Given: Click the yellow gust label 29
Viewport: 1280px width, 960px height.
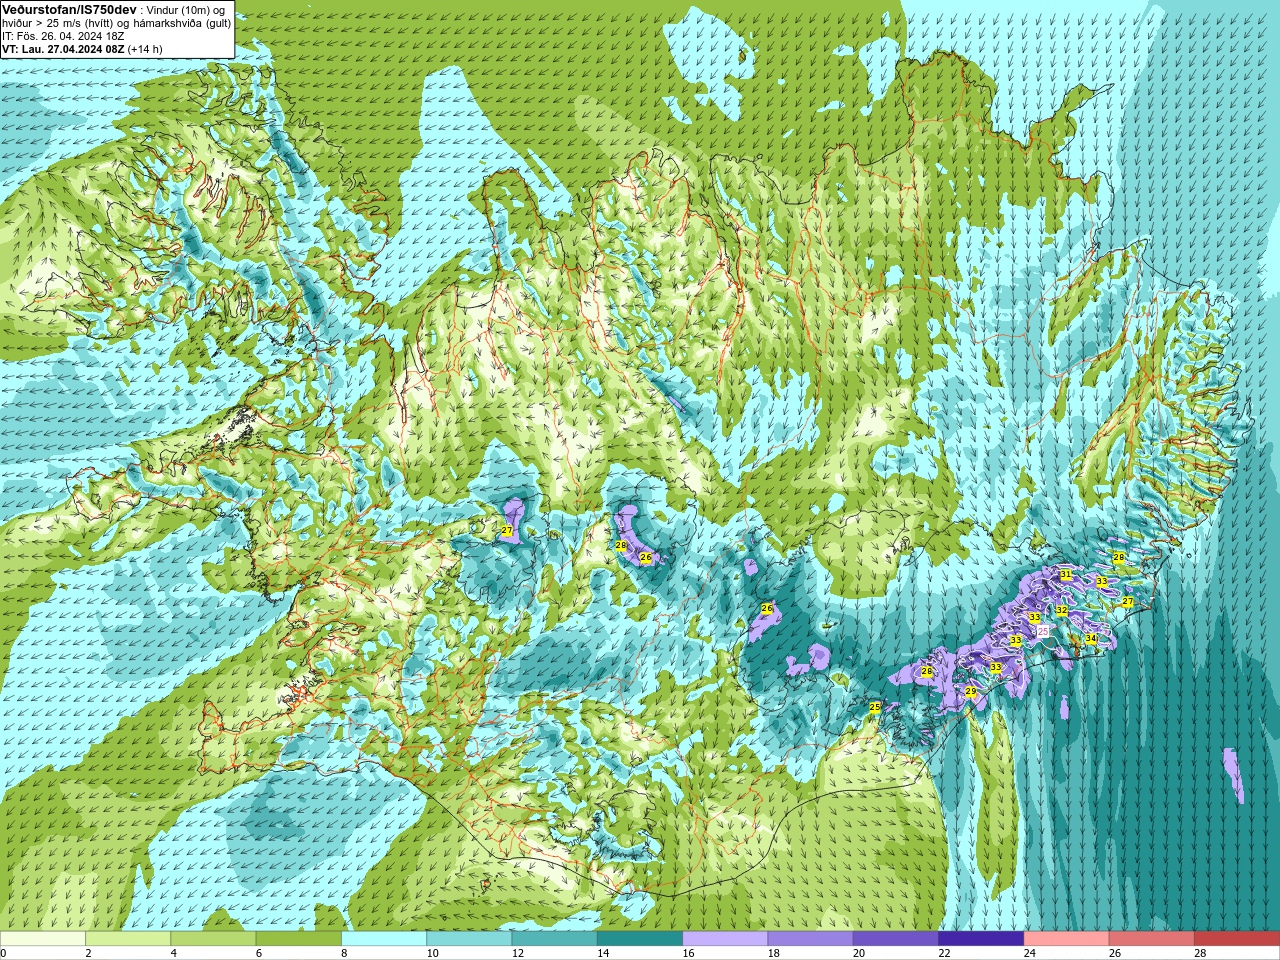Looking at the screenshot, I should [x=970, y=691].
